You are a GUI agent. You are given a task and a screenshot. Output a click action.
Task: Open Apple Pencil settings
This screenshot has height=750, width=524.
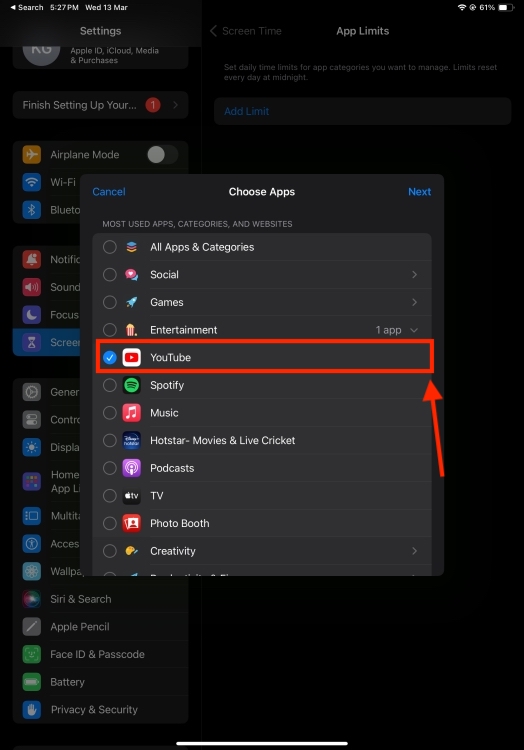100,627
